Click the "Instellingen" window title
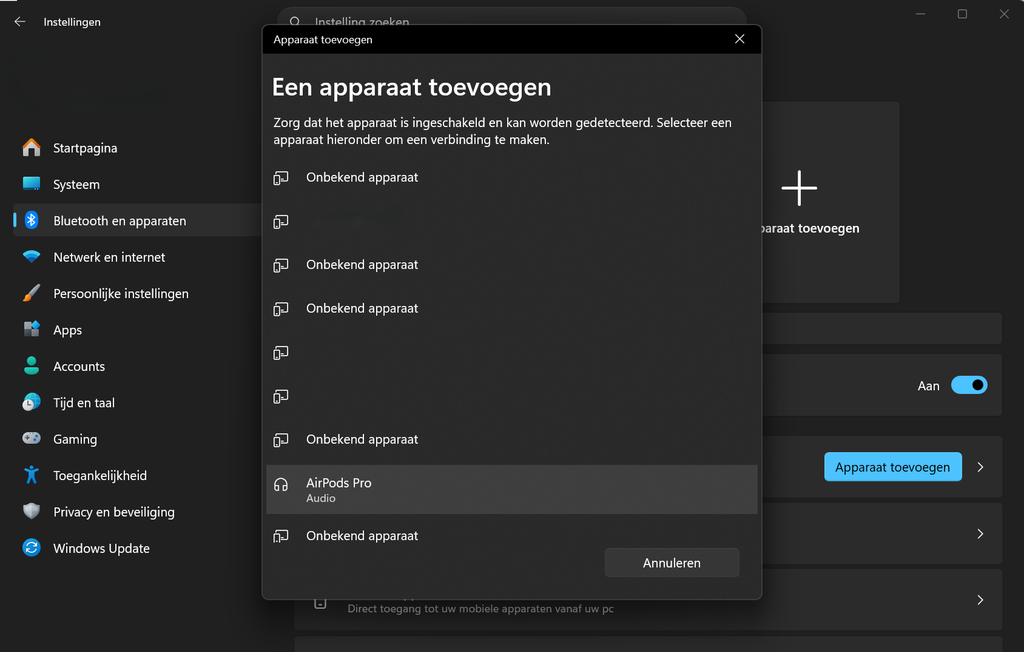Image resolution: width=1024 pixels, height=652 pixels. 72,22
